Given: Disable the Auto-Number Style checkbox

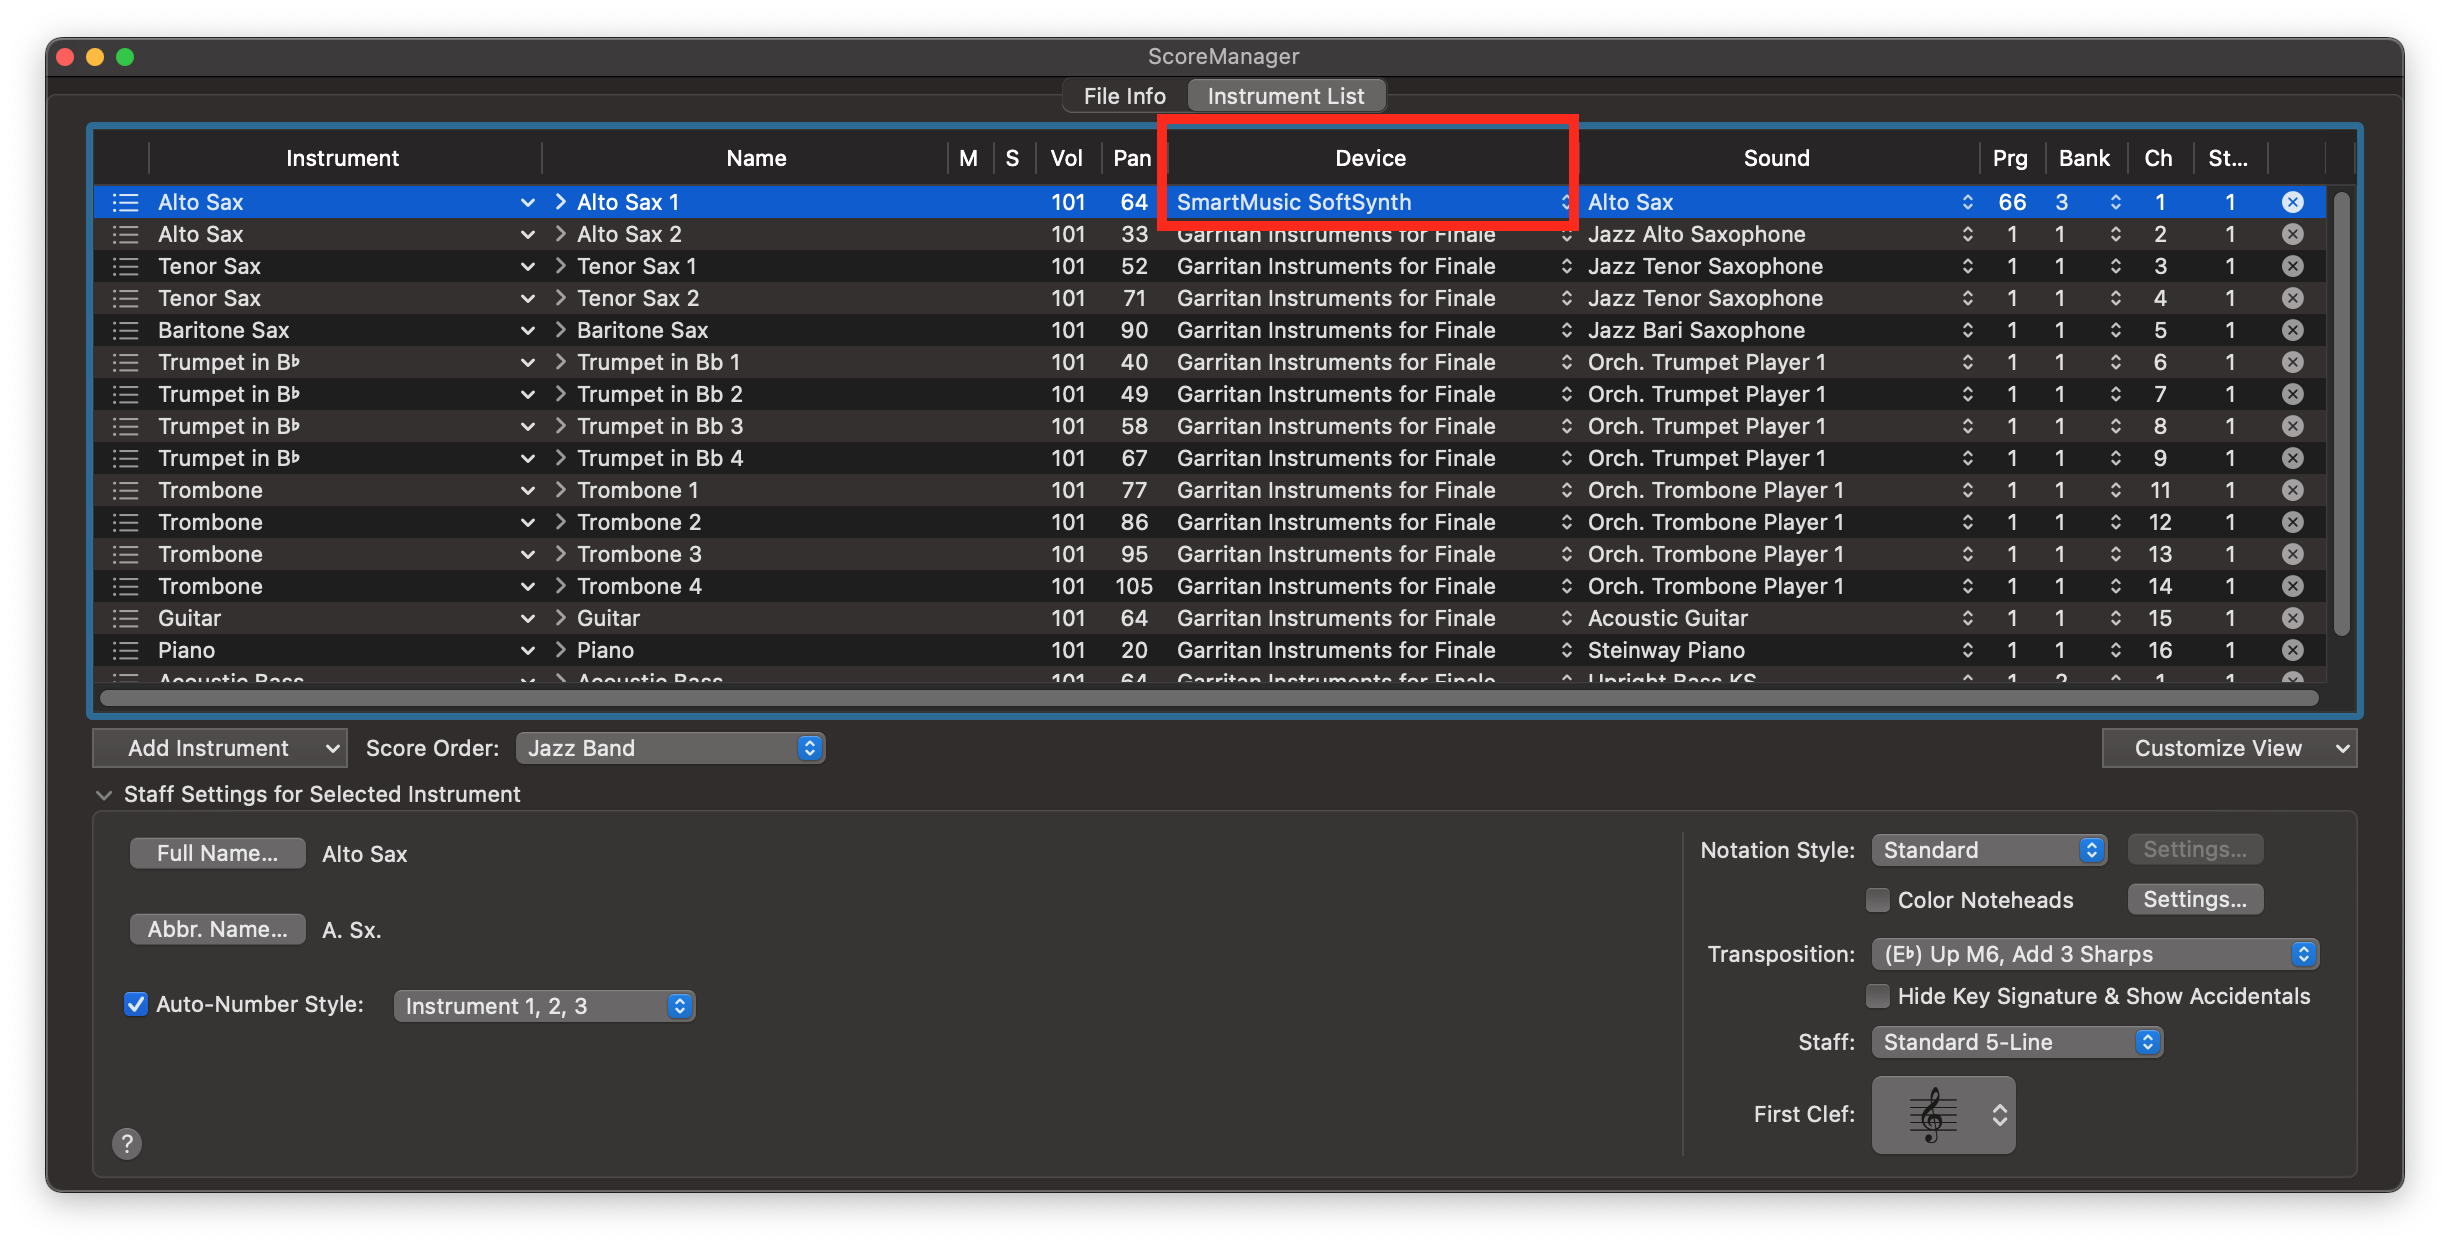Looking at the screenshot, I should tap(136, 1004).
